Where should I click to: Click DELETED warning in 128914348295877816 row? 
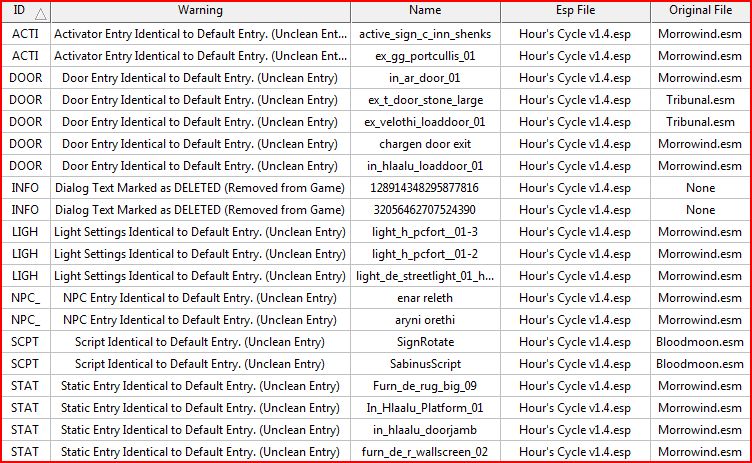(x=200, y=188)
